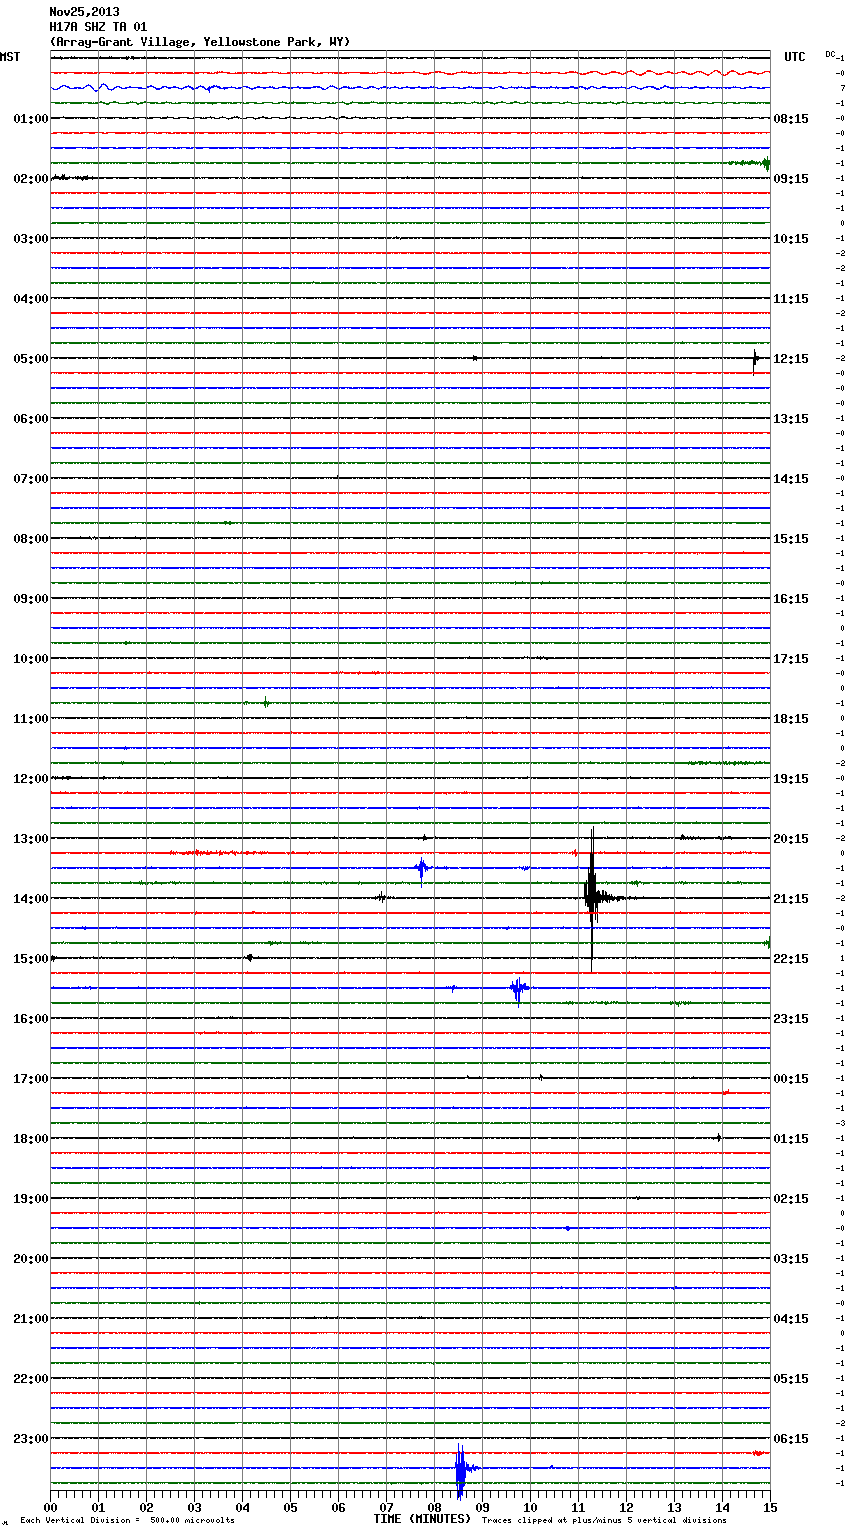Select the 01:00 MST time label

point(30,119)
